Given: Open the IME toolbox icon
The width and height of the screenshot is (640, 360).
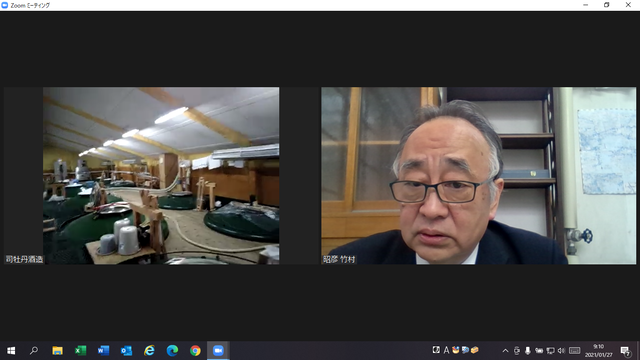Looking at the screenshot, I should 474,350.
